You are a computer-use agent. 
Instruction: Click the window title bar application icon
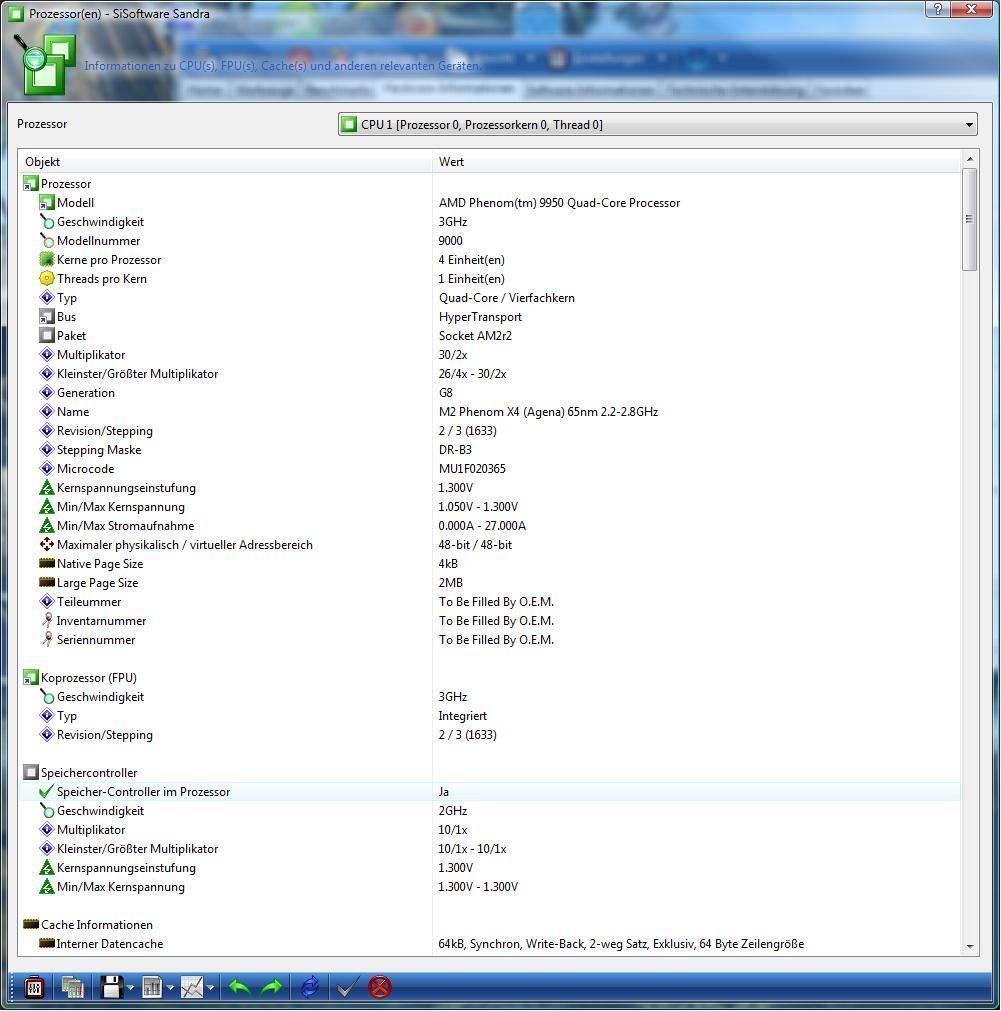click(15, 13)
